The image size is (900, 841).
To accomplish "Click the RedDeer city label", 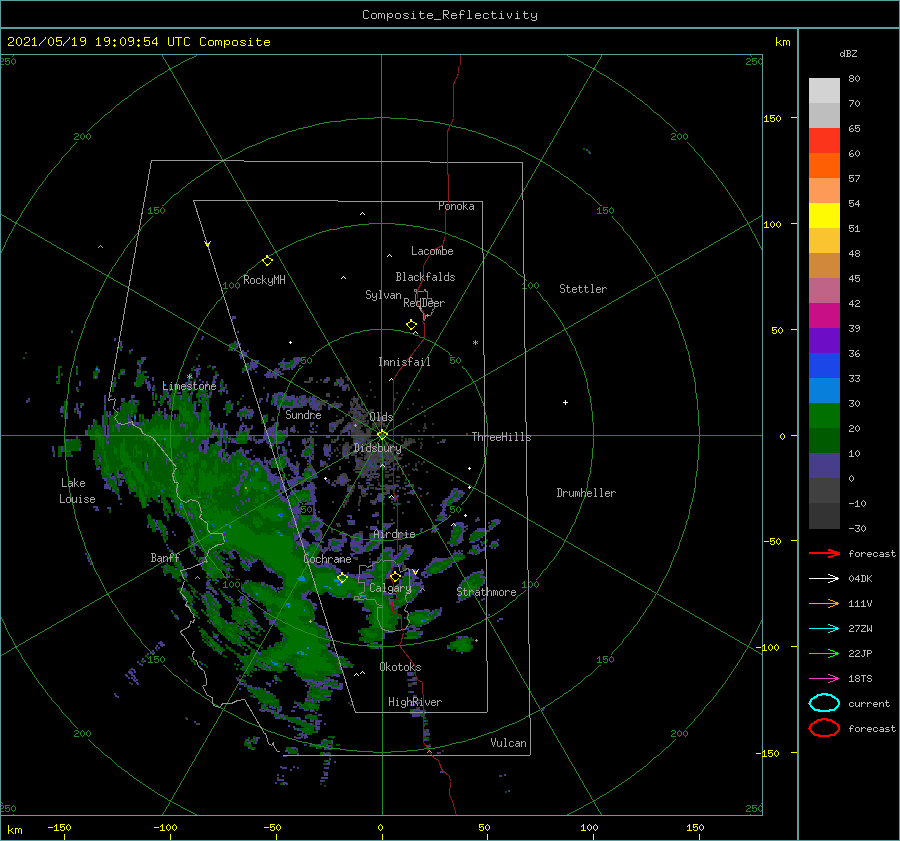I will point(424,303).
